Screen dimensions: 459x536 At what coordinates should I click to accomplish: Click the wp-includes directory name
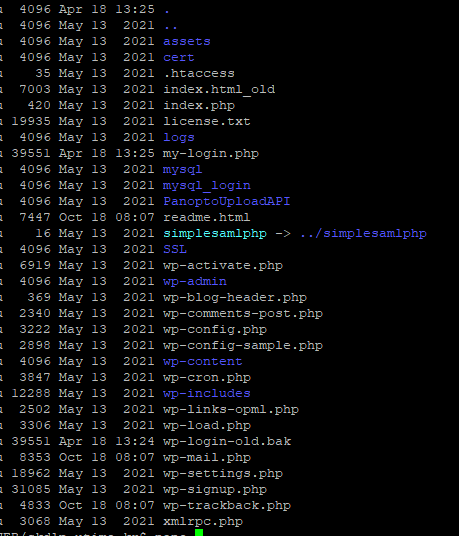coord(207,393)
